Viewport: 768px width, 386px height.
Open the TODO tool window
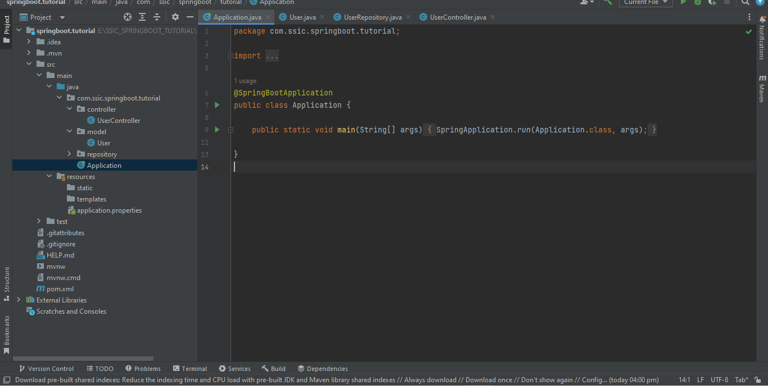(x=100, y=368)
